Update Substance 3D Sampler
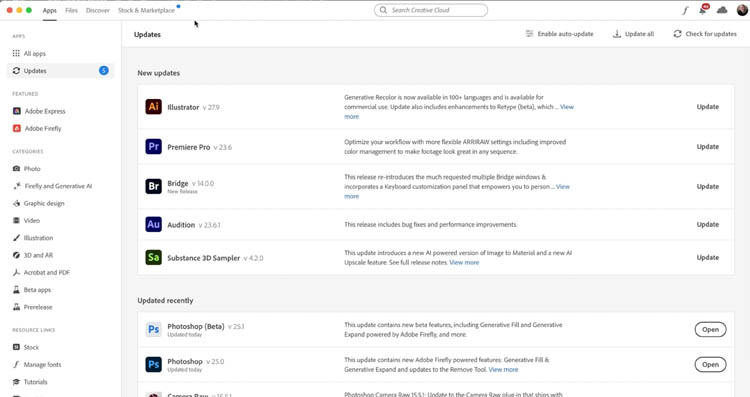The width and height of the screenshot is (750, 397). coord(707,257)
